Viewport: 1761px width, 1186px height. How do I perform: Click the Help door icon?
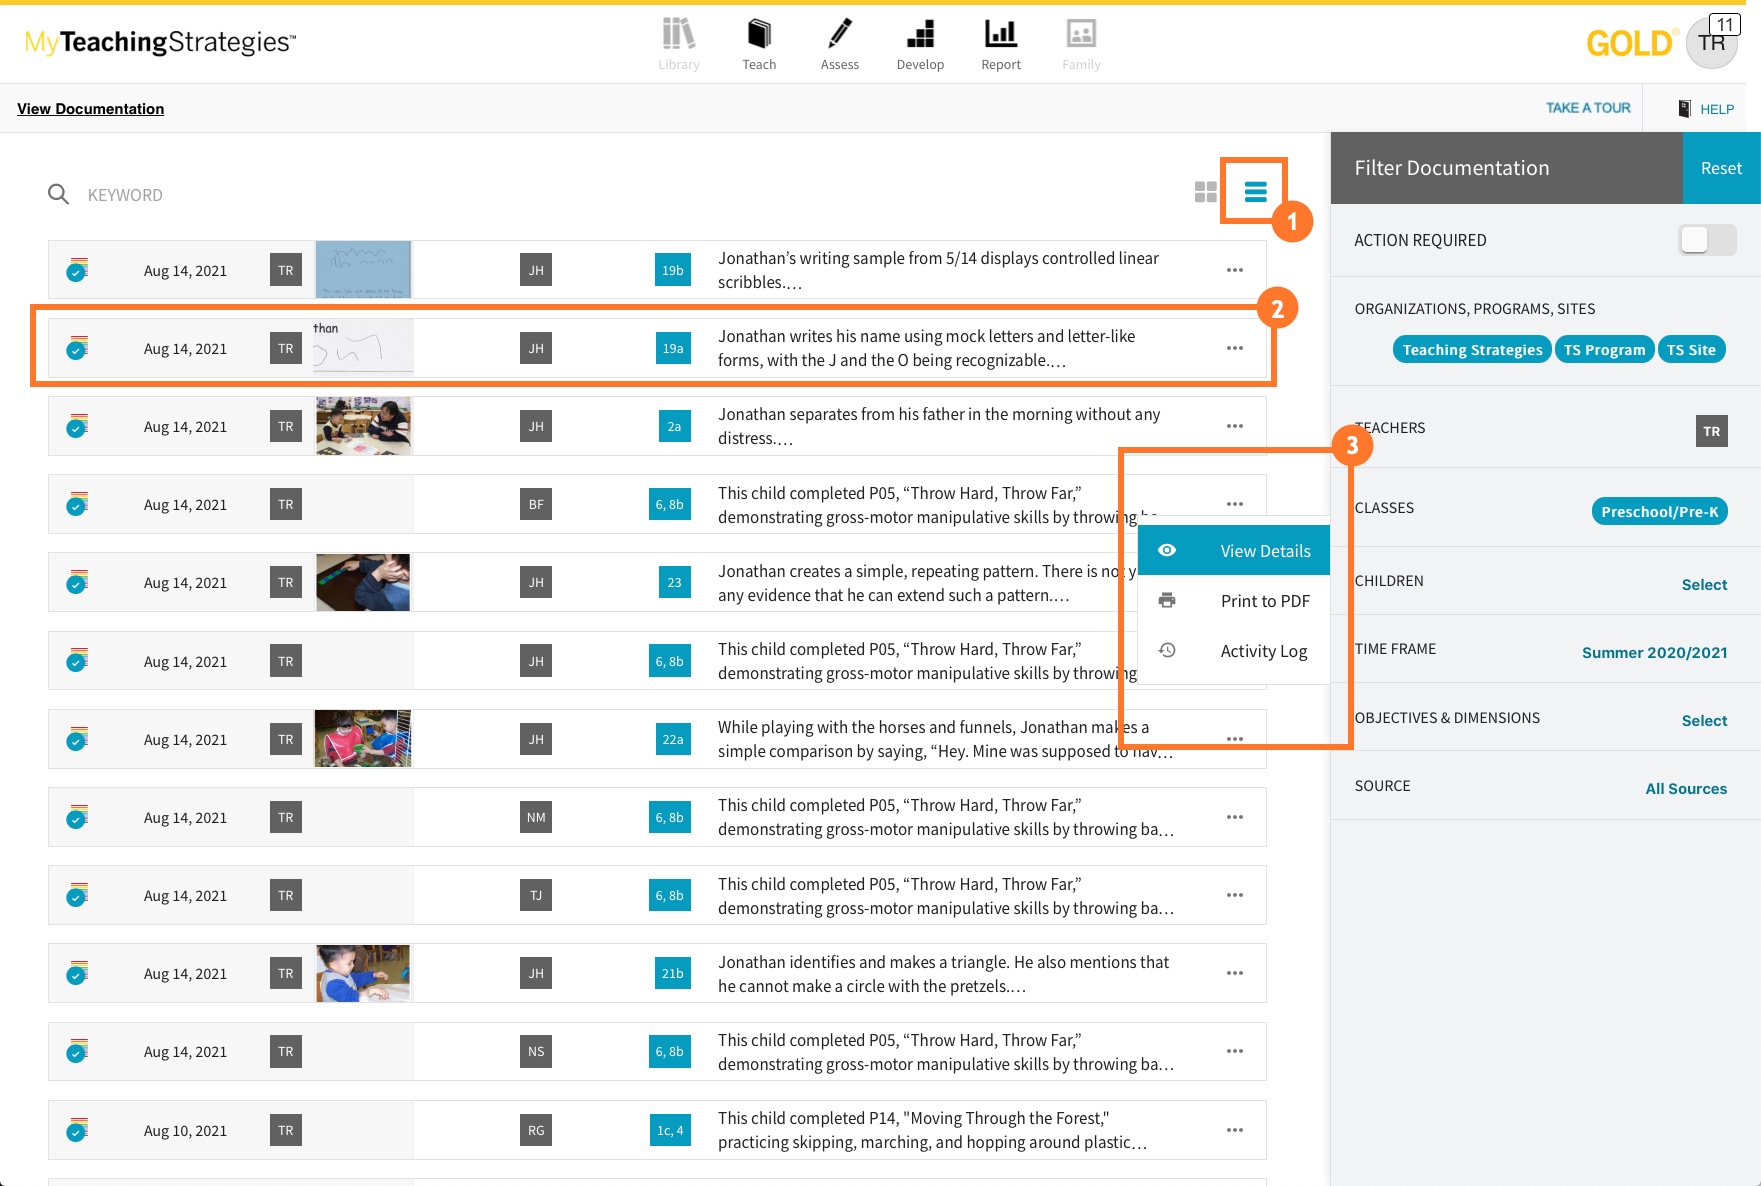tap(1684, 108)
